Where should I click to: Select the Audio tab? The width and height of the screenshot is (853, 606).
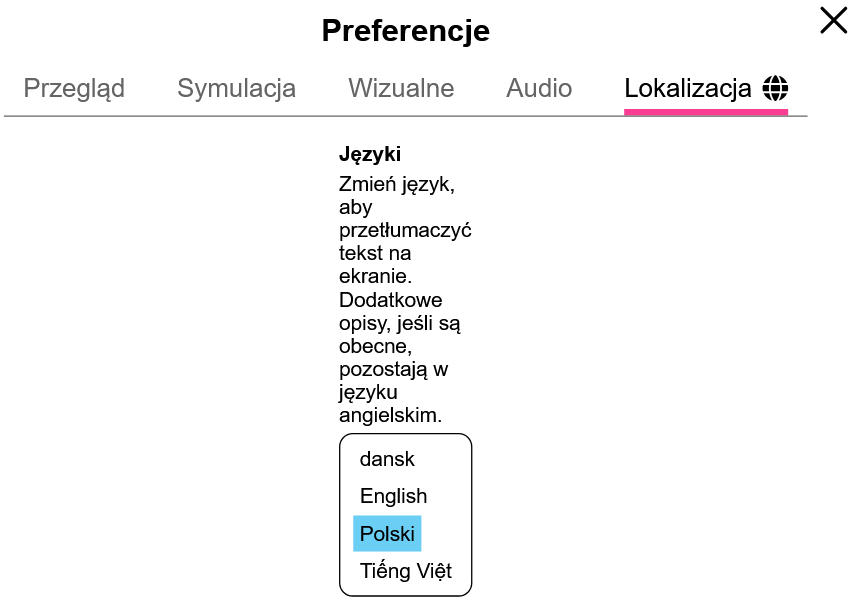pyautogui.click(x=539, y=88)
